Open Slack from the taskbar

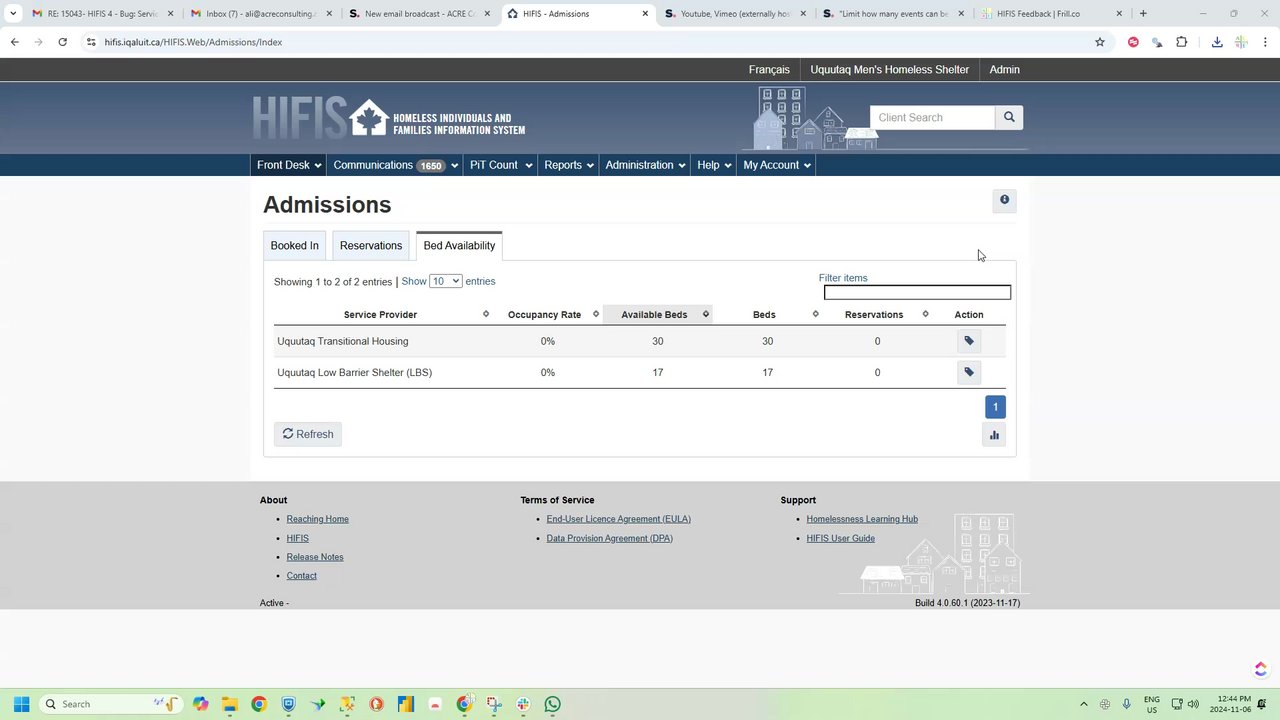click(523, 704)
